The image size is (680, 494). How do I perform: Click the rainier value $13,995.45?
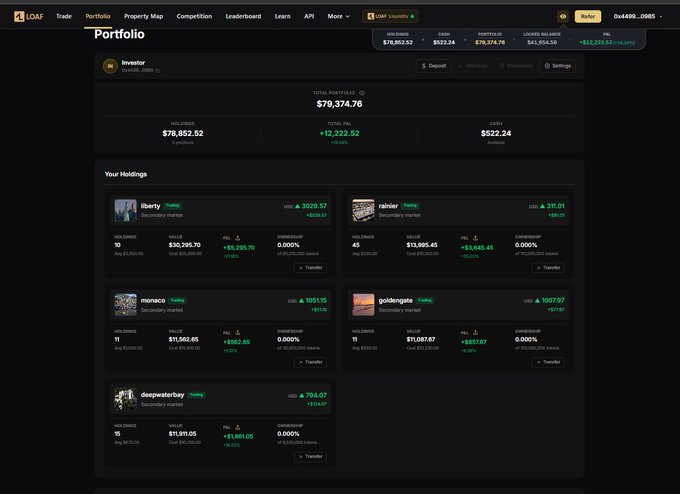tap(422, 245)
